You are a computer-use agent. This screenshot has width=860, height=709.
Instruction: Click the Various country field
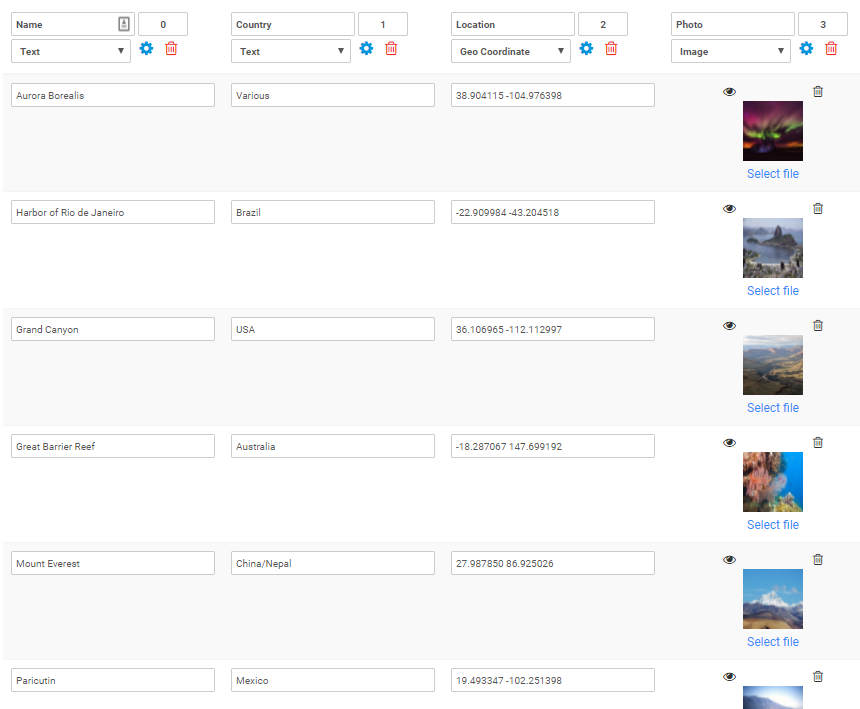pyautogui.click(x=332, y=95)
